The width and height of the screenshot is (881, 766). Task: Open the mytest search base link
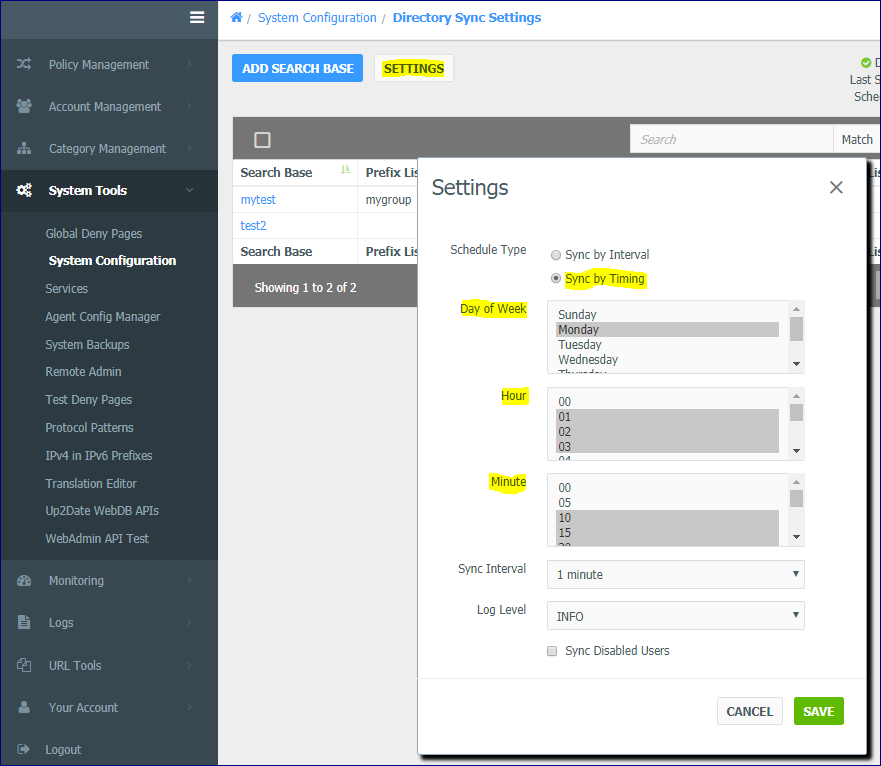point(258,200)
